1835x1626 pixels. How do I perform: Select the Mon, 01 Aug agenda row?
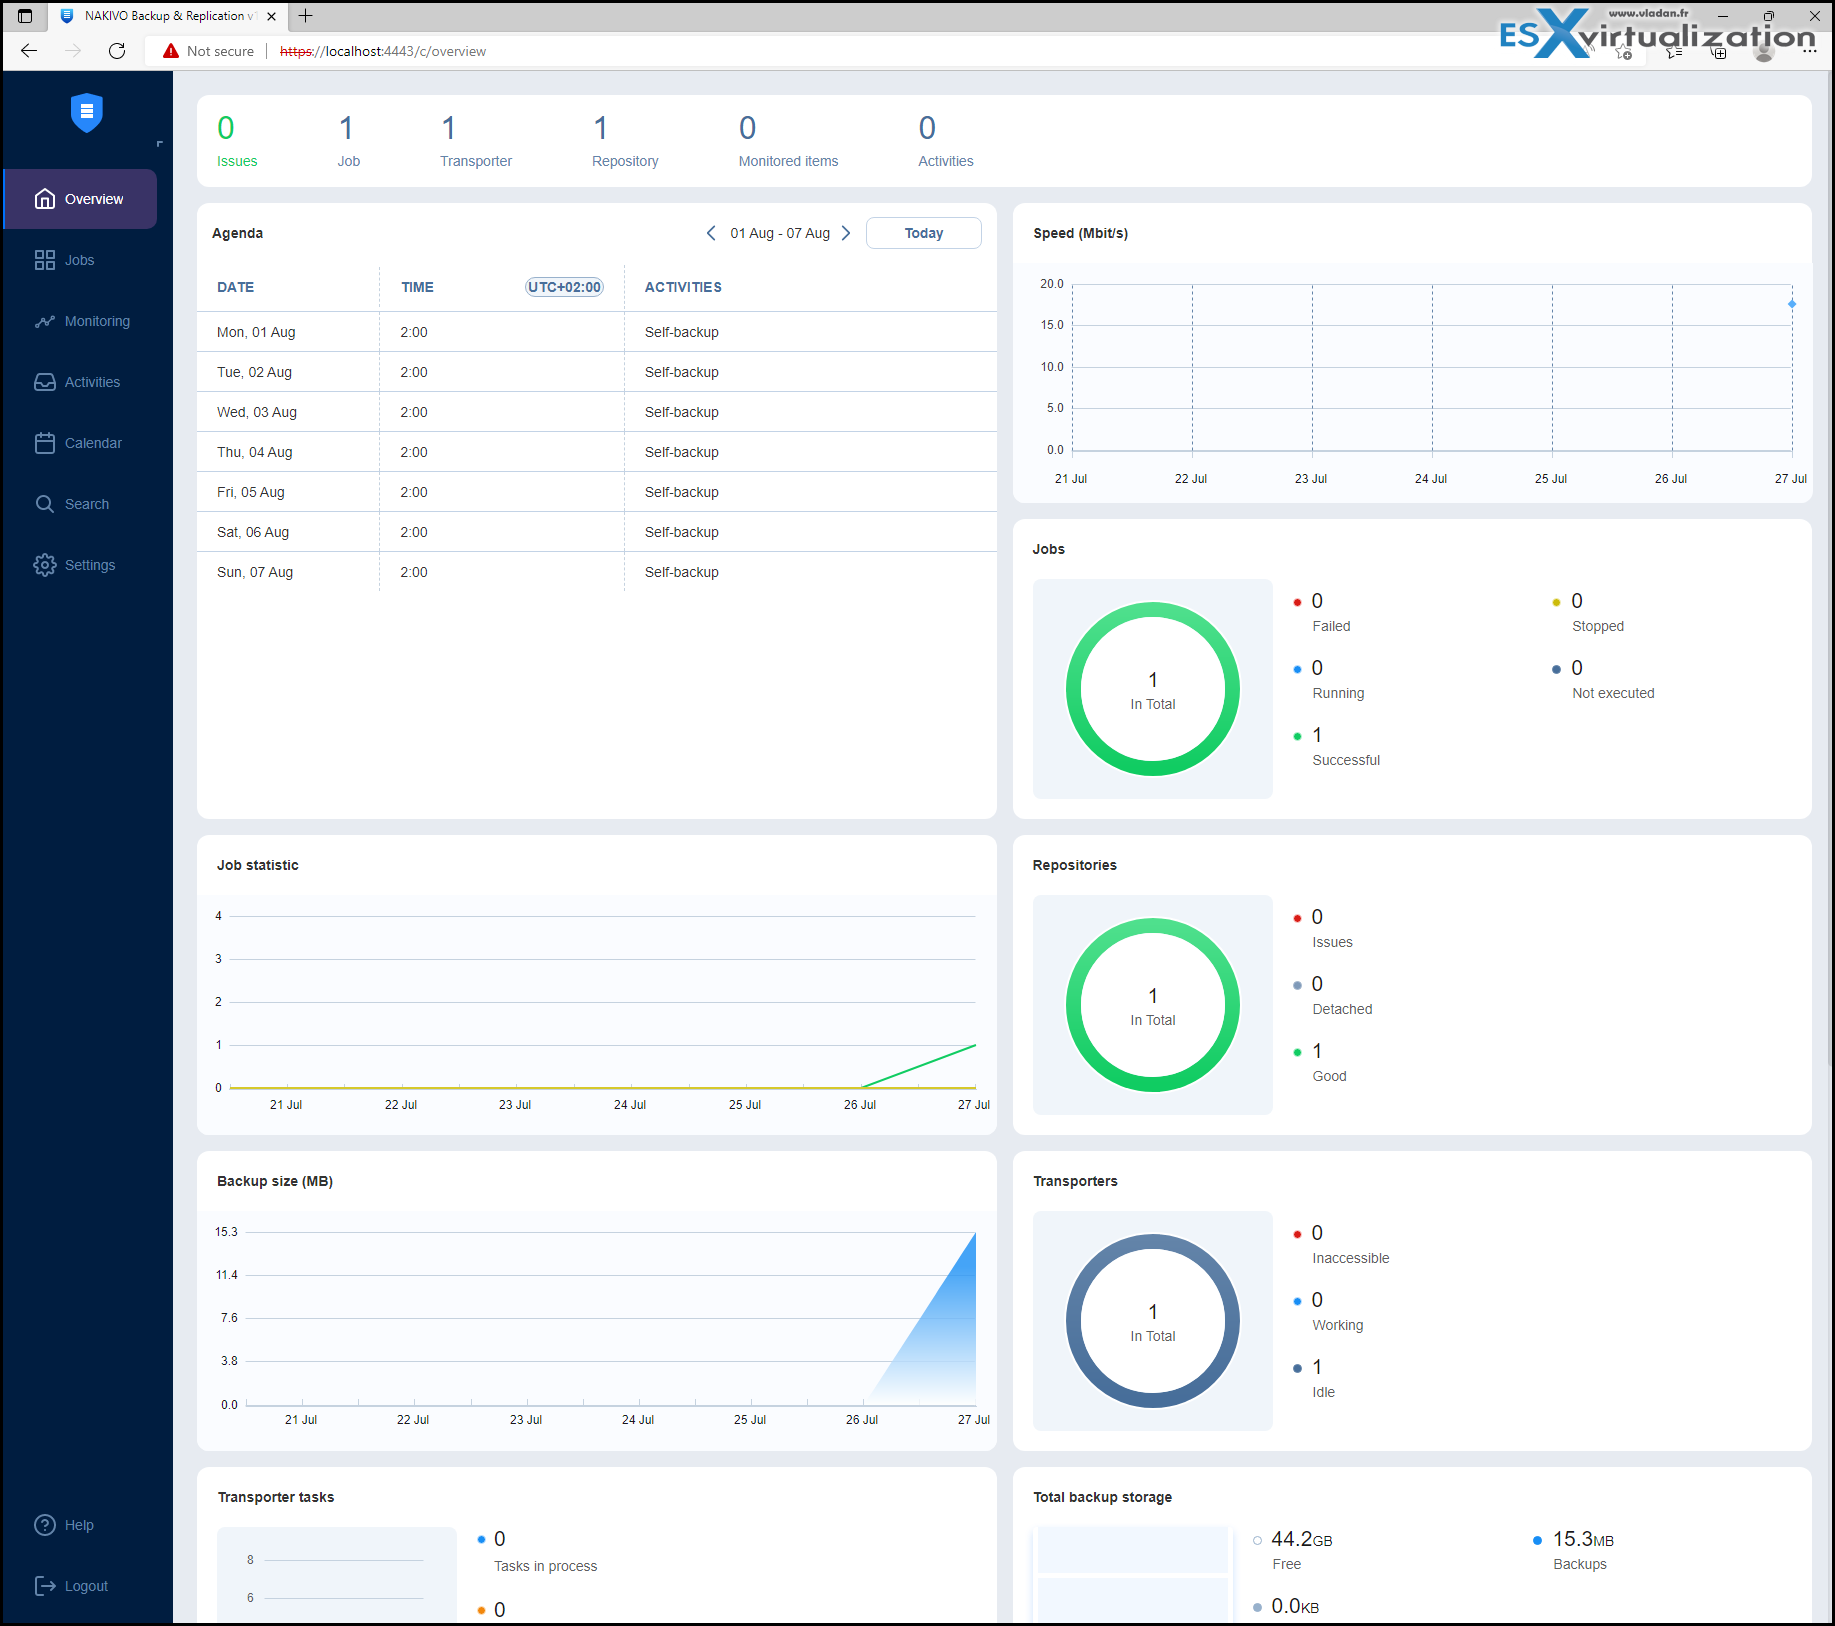tap(597, 332)
